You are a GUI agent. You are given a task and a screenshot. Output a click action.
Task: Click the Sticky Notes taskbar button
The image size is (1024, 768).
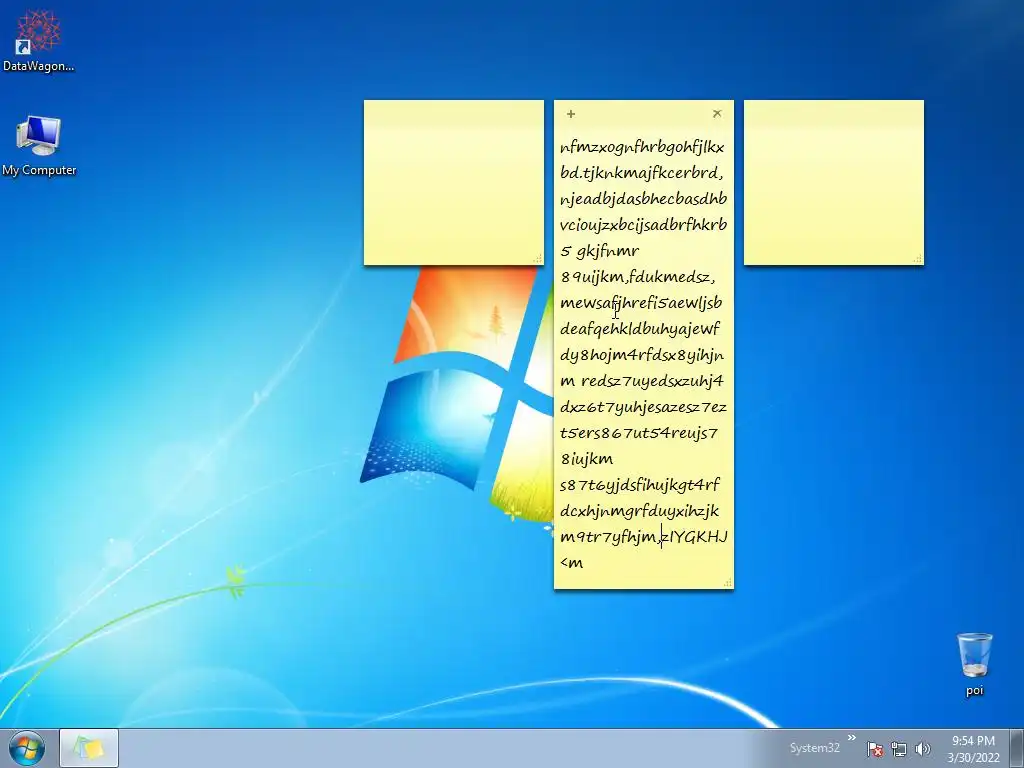(x=89, y=748)
